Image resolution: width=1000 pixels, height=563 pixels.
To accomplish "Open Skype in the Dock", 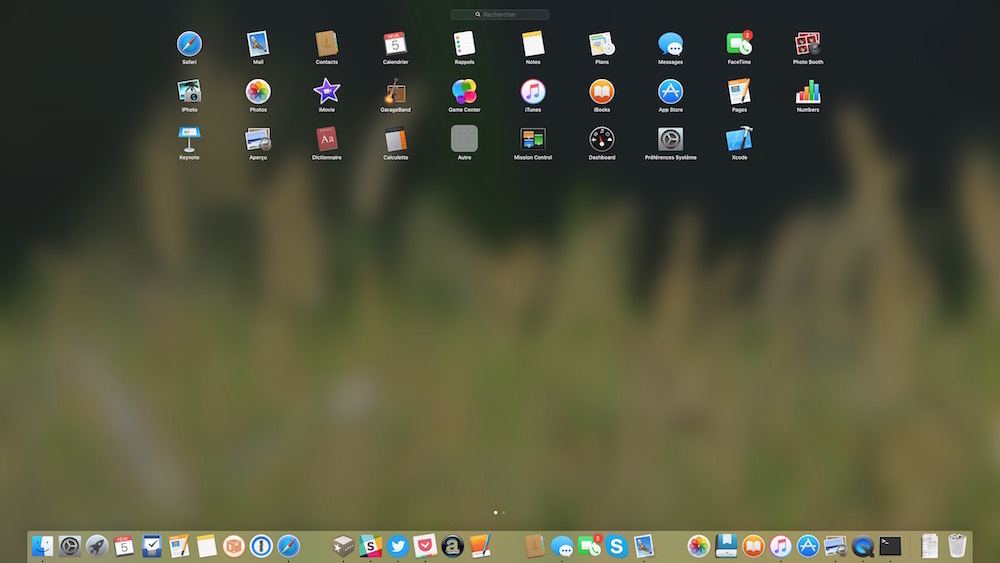I will pos(617,546).
